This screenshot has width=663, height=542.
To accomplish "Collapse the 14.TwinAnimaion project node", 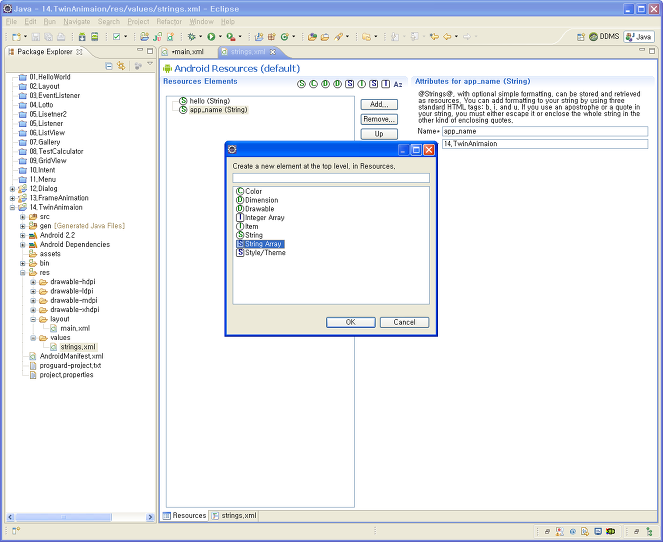I will pos(12,208).
